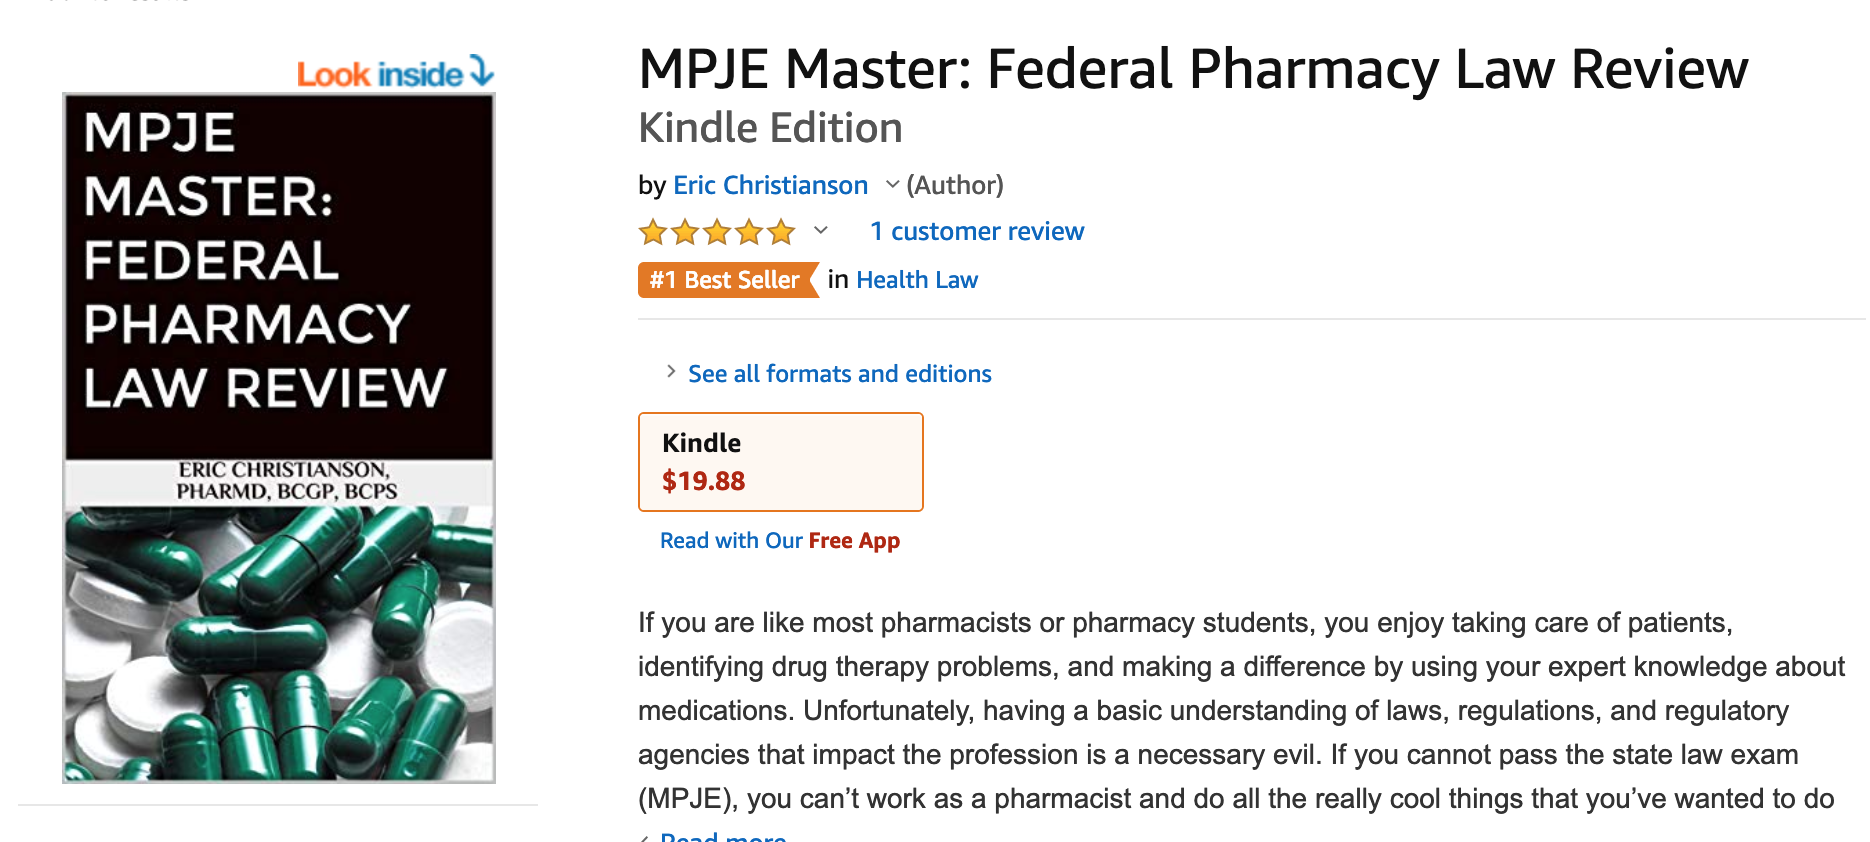Click the first gold rating star
Image resolution: width=1870 pixels, height=842 pixels.
[653, 232]
